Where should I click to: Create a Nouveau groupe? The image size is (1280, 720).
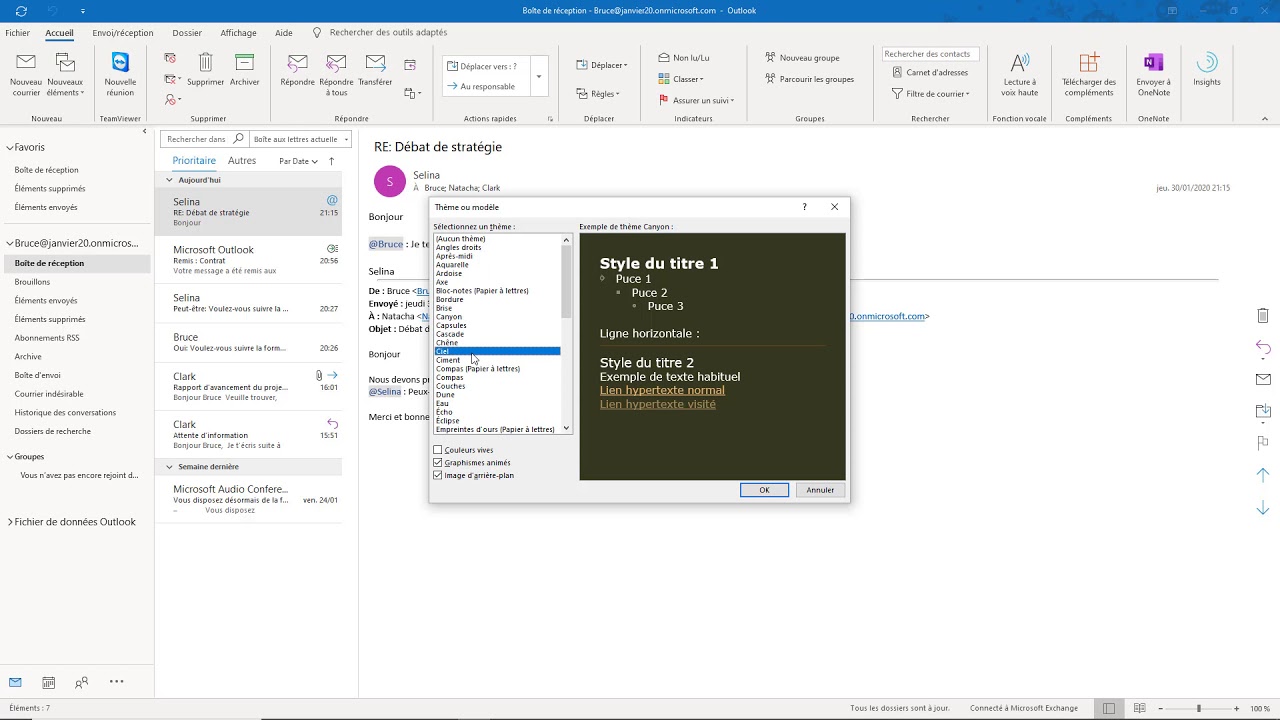coord(802,58)
